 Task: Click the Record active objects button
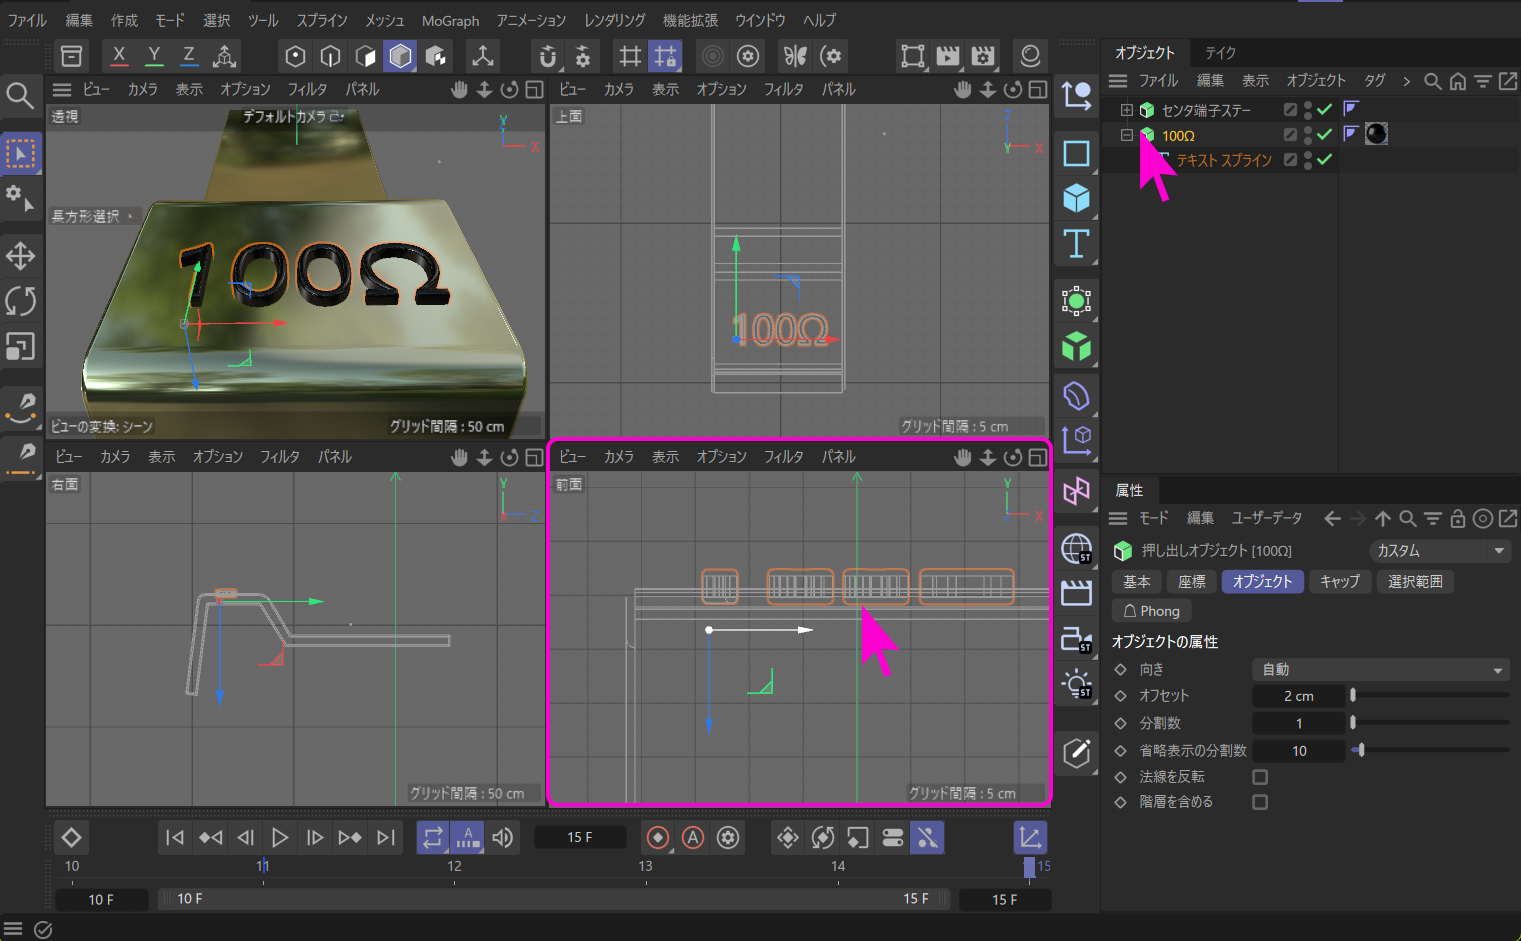[658, 838]
